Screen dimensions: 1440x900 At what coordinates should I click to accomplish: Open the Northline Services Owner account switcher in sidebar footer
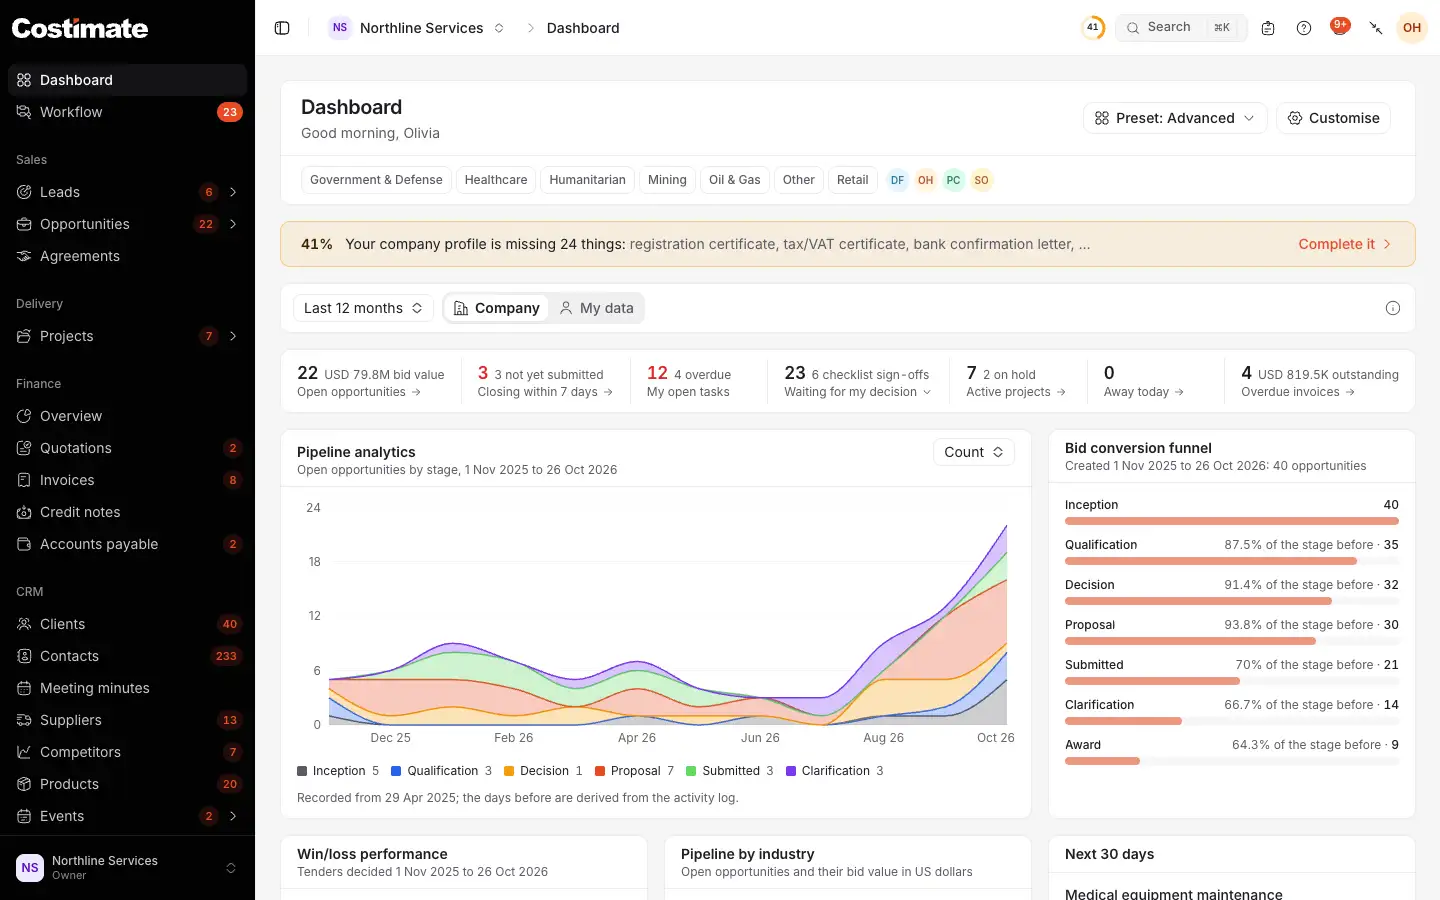(127, 868)
